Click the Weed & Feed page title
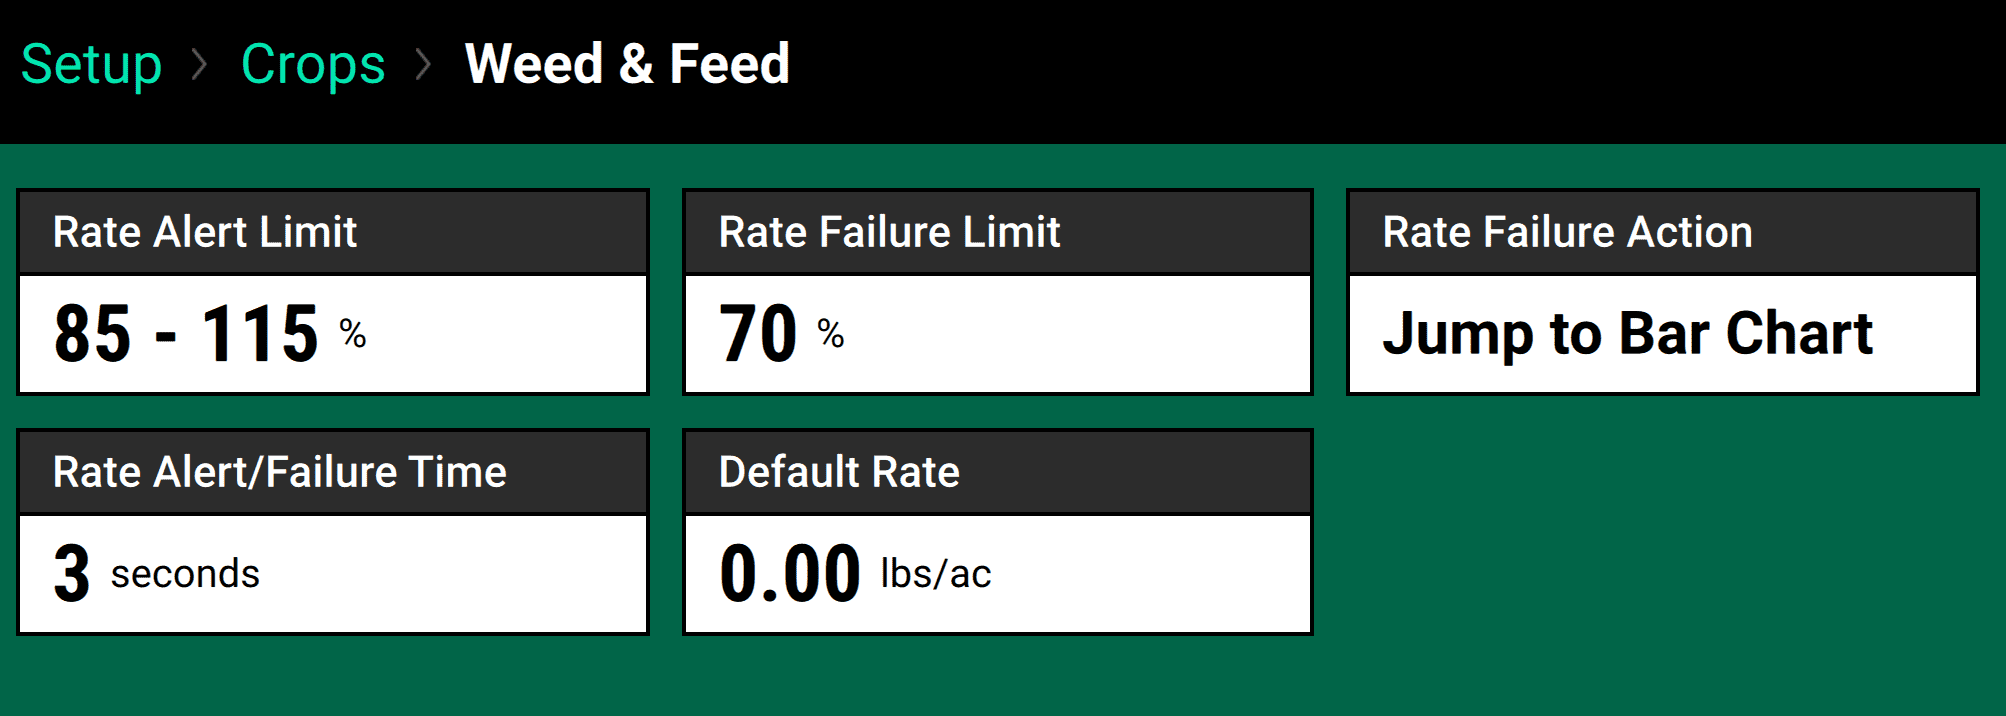 pos(627,65)
